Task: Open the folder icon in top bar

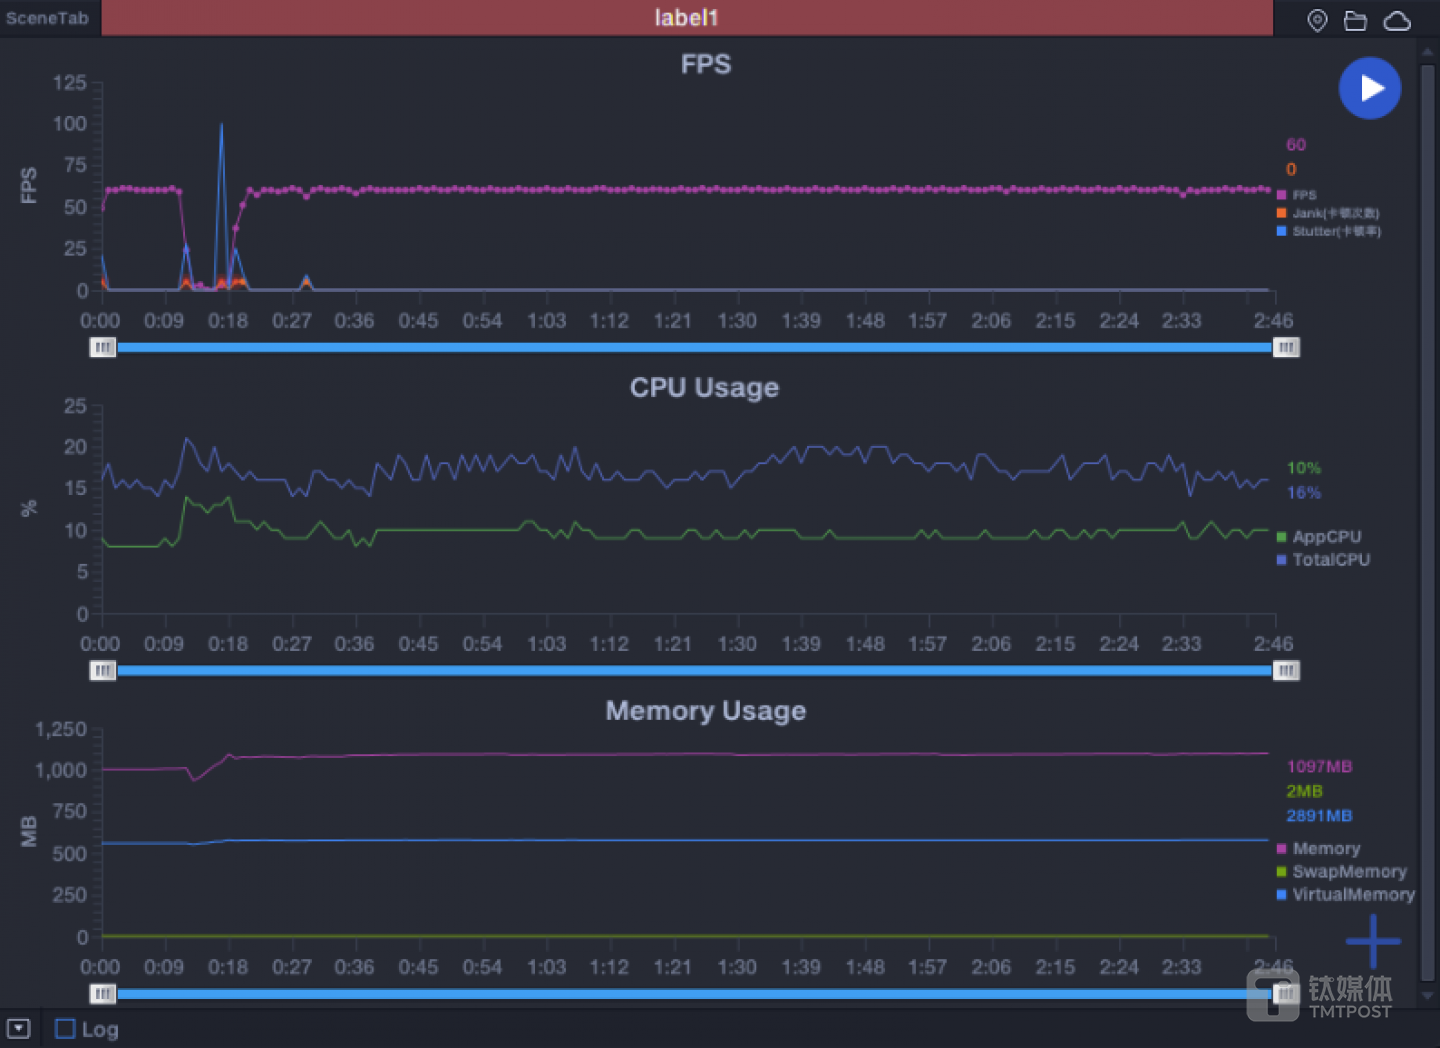Action: 1355,20
